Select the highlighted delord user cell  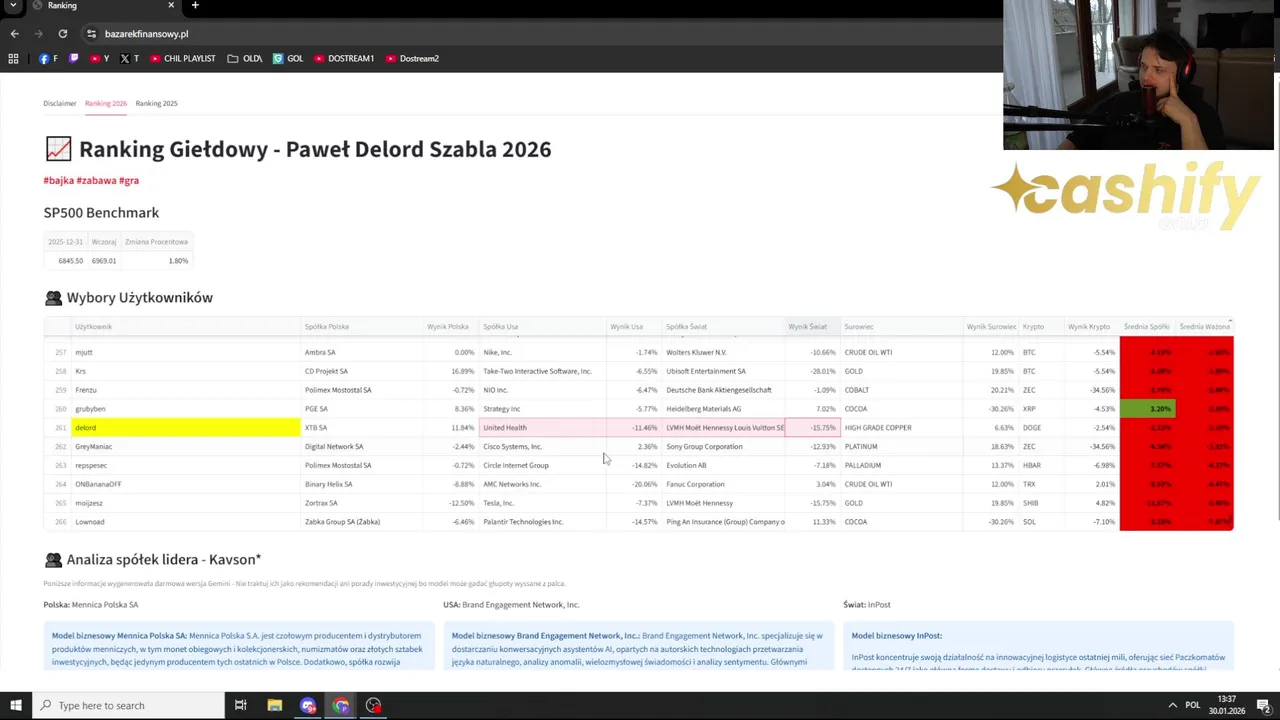click(185, 427)
